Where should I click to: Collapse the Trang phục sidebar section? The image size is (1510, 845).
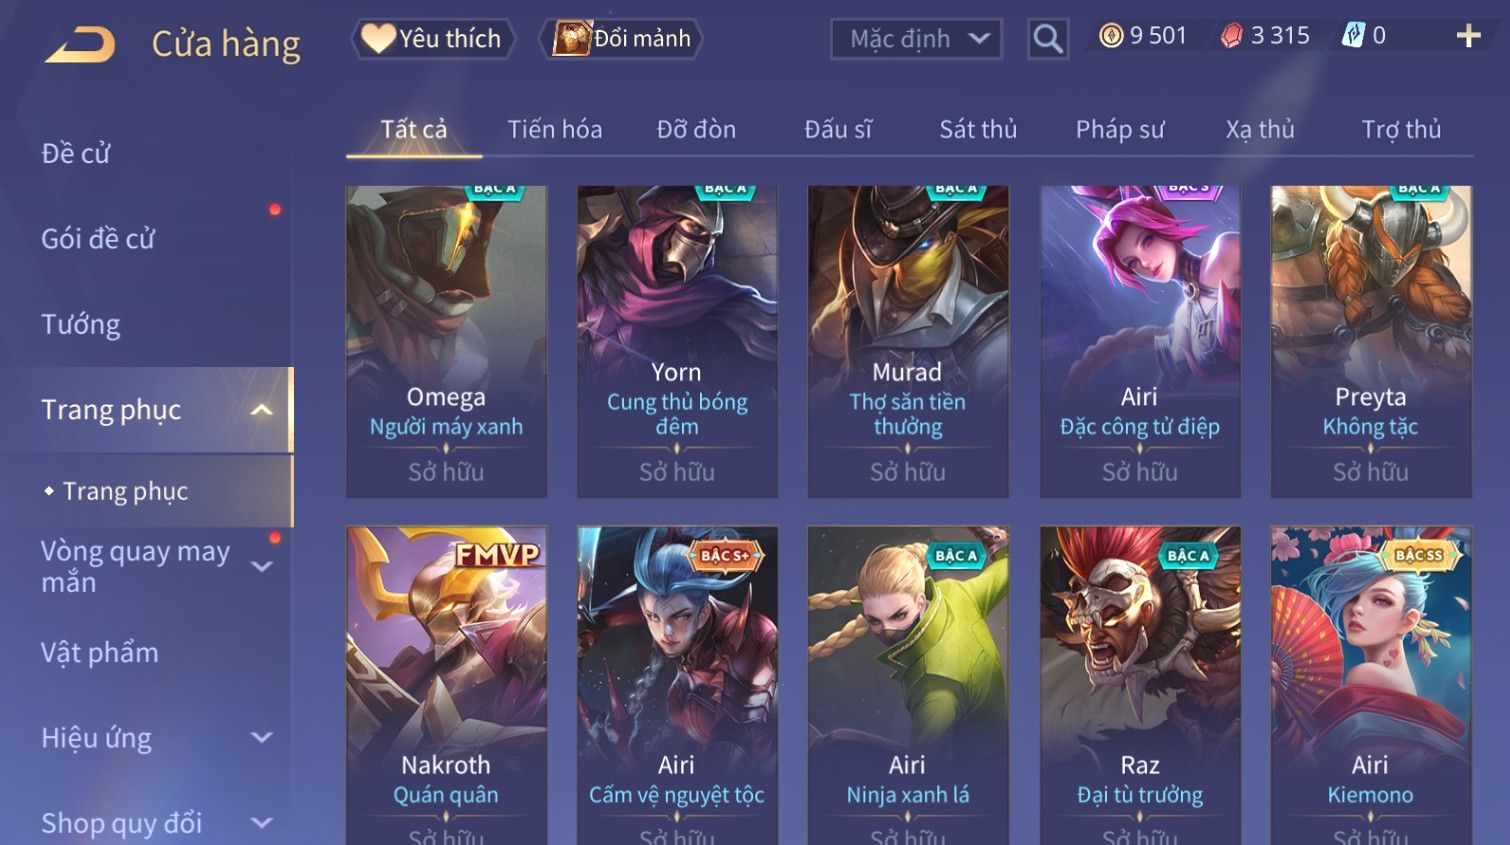pyautogui.click(x=262, y=410)
